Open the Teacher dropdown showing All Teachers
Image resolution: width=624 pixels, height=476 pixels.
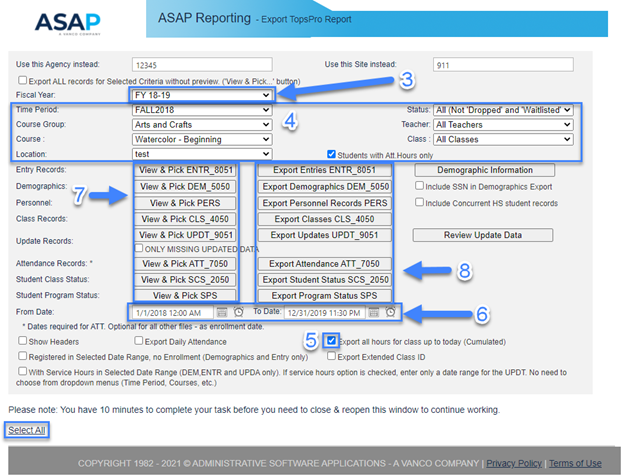503,125
